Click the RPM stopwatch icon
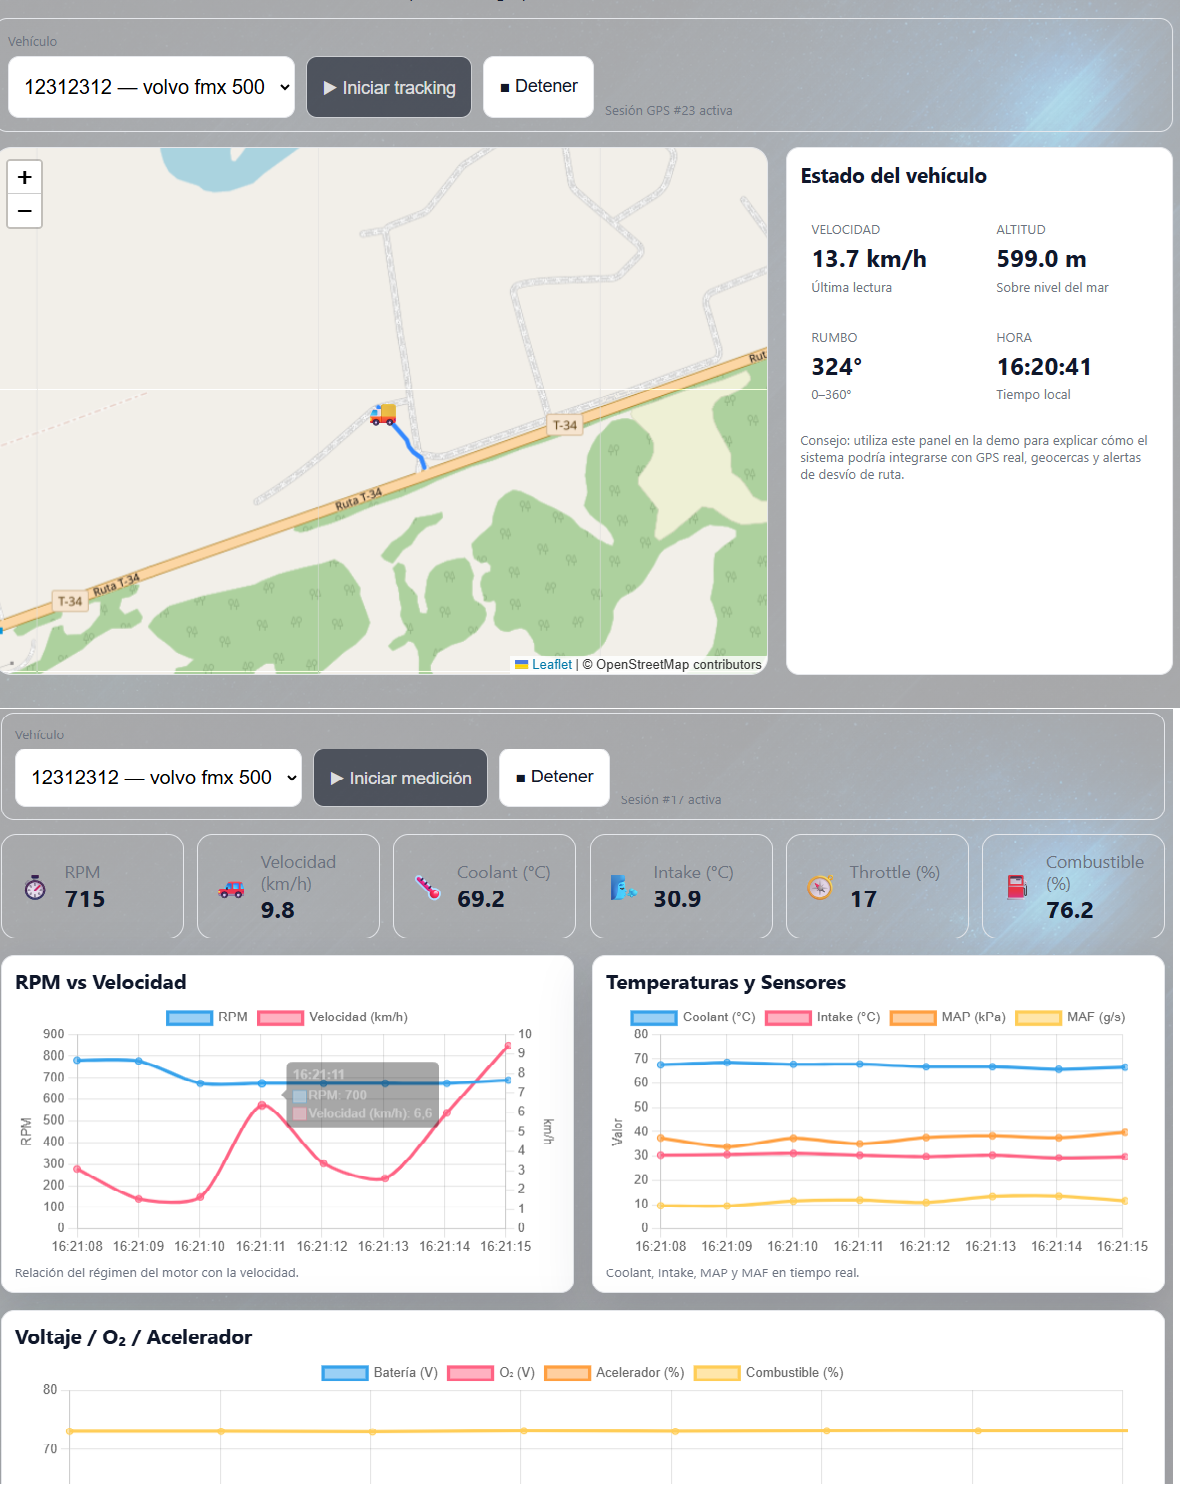This screenshot has height=1488, width=1180. point(35,887)
